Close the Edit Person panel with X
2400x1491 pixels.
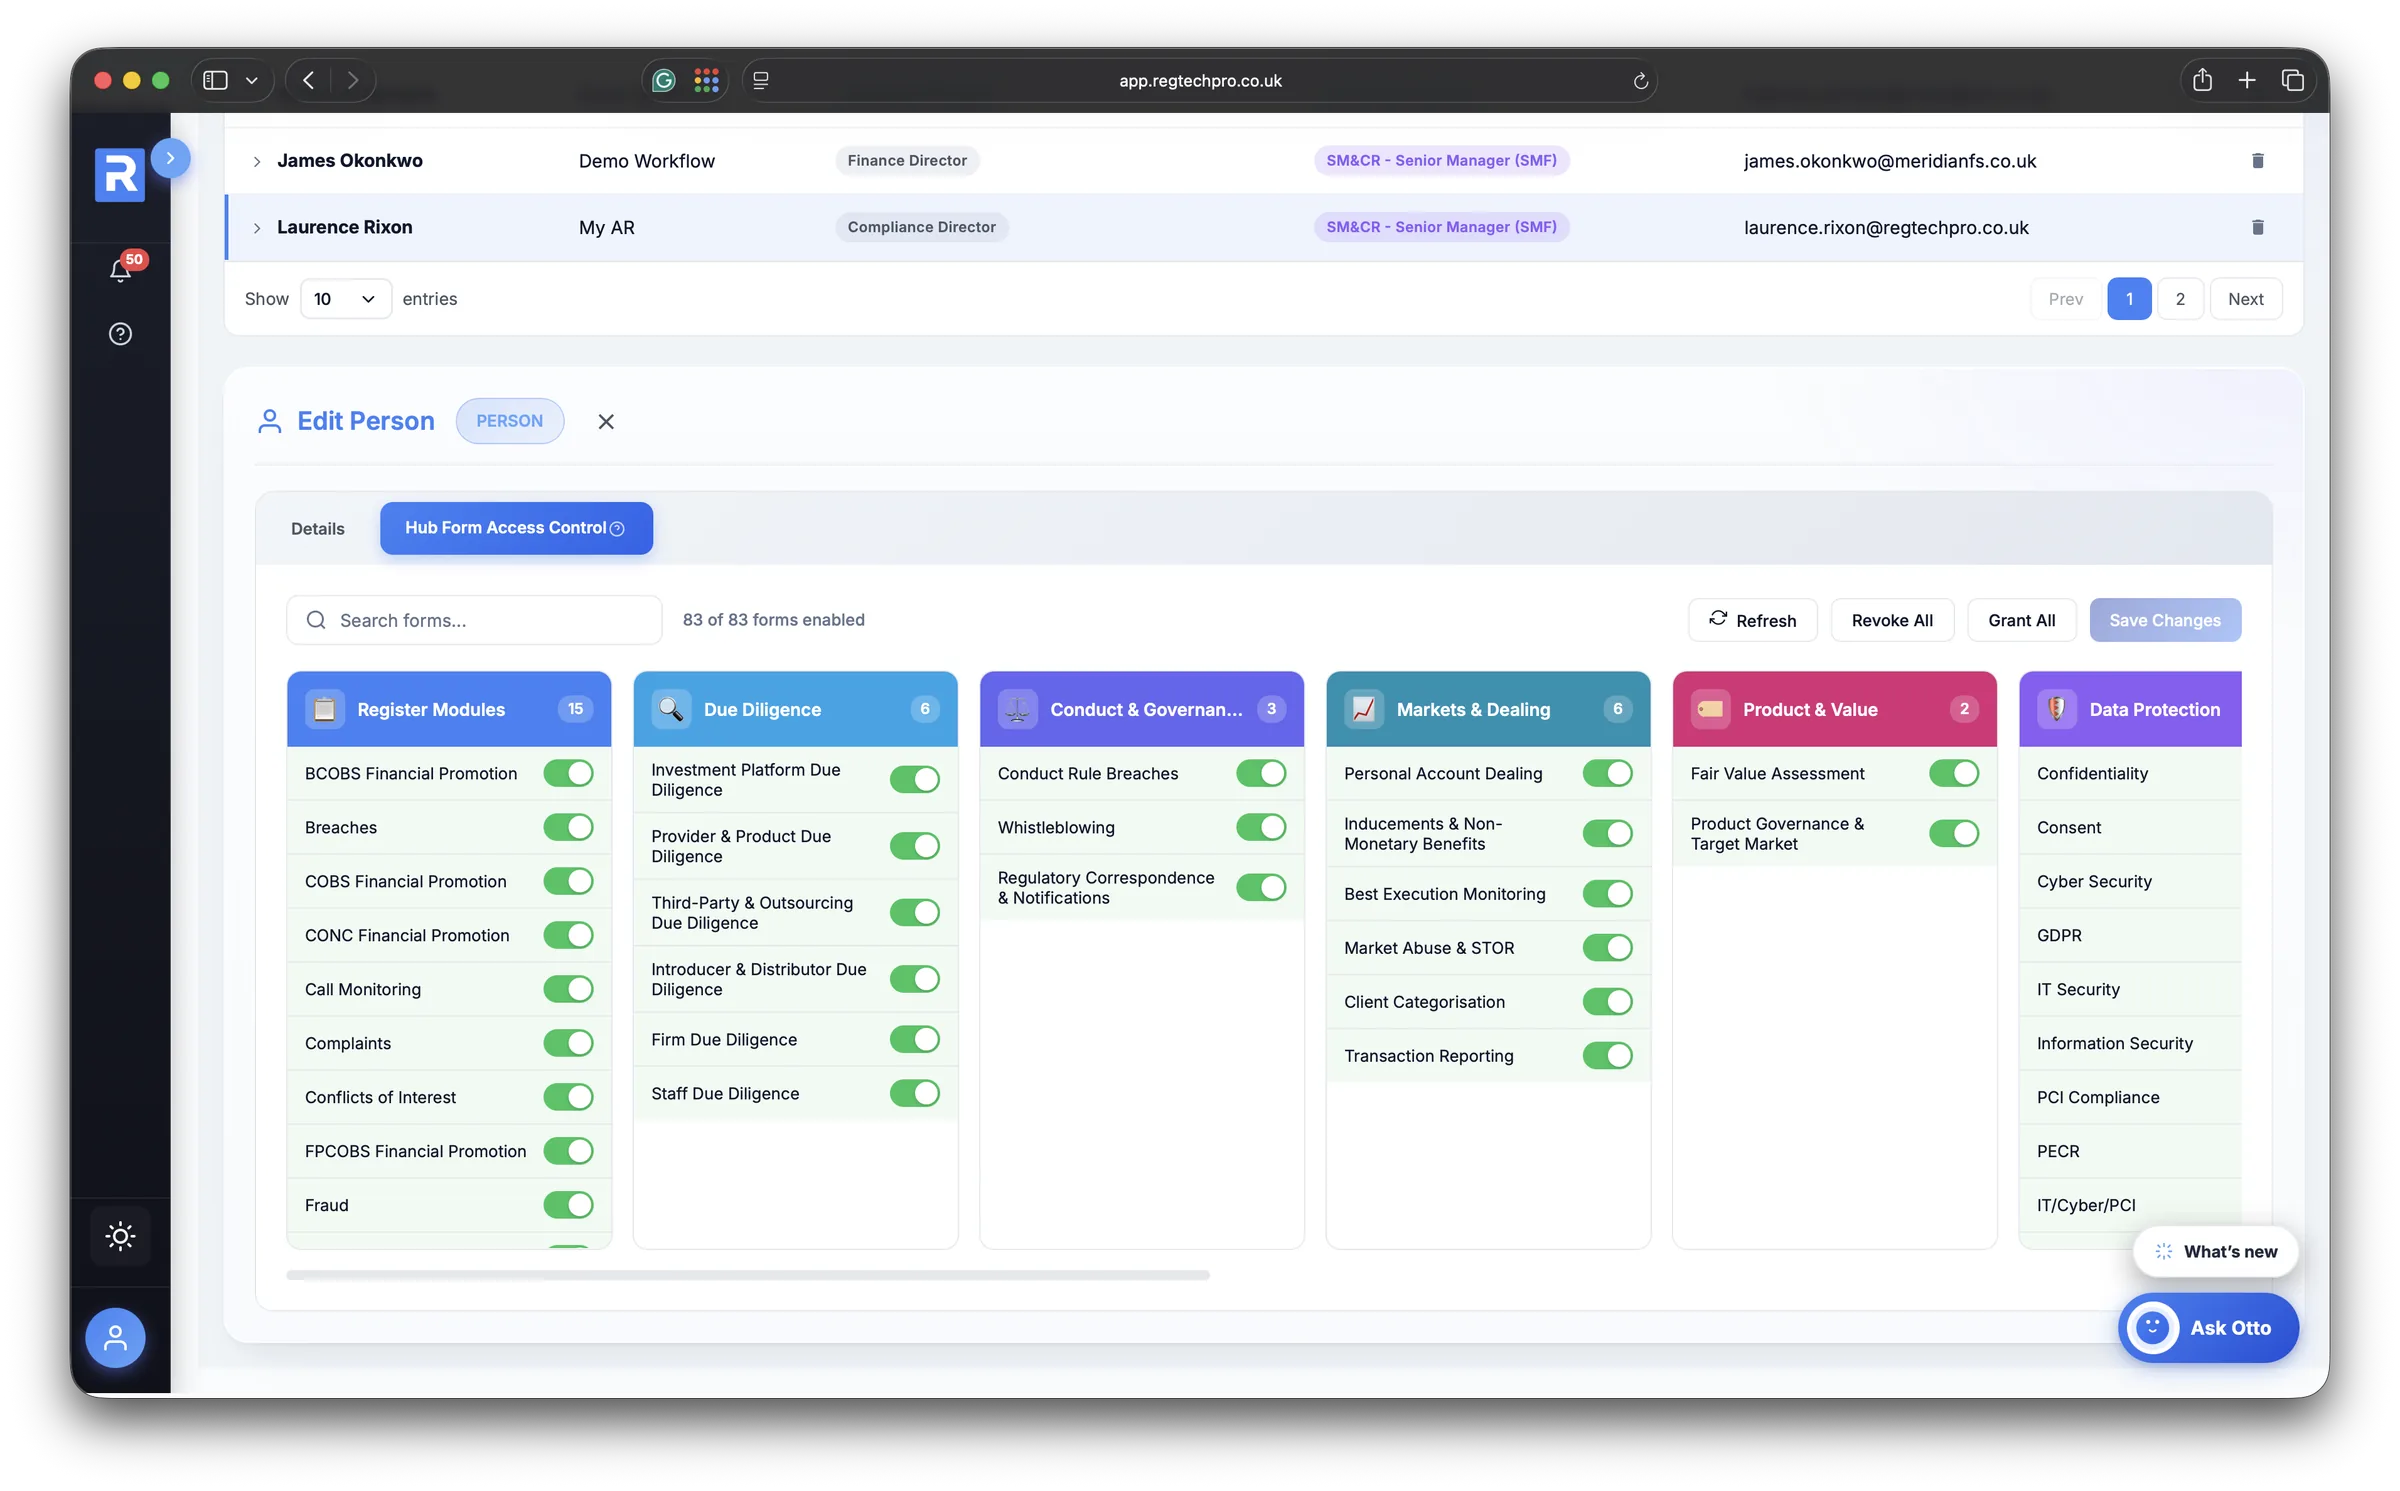pos(606,421)
